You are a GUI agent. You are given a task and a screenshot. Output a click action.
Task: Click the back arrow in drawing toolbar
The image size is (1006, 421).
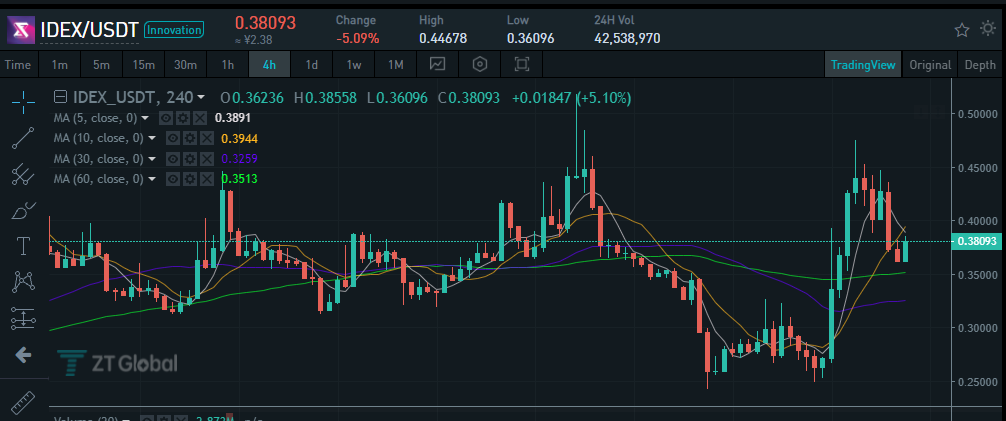pyautogui.click(x=24, y=354)
